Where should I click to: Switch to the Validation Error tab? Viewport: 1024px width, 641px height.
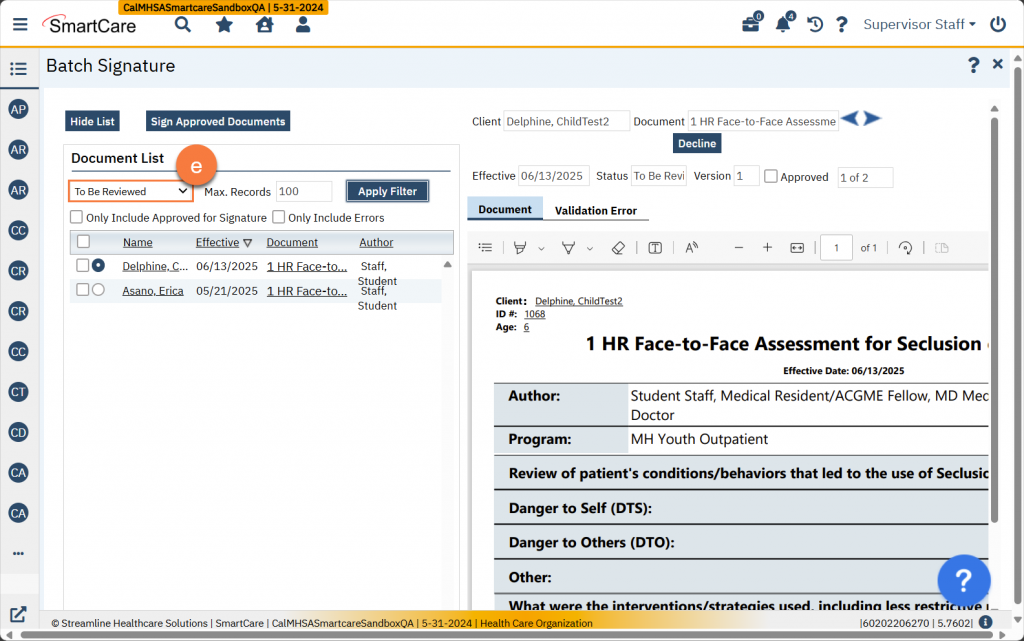coord(595,210)
